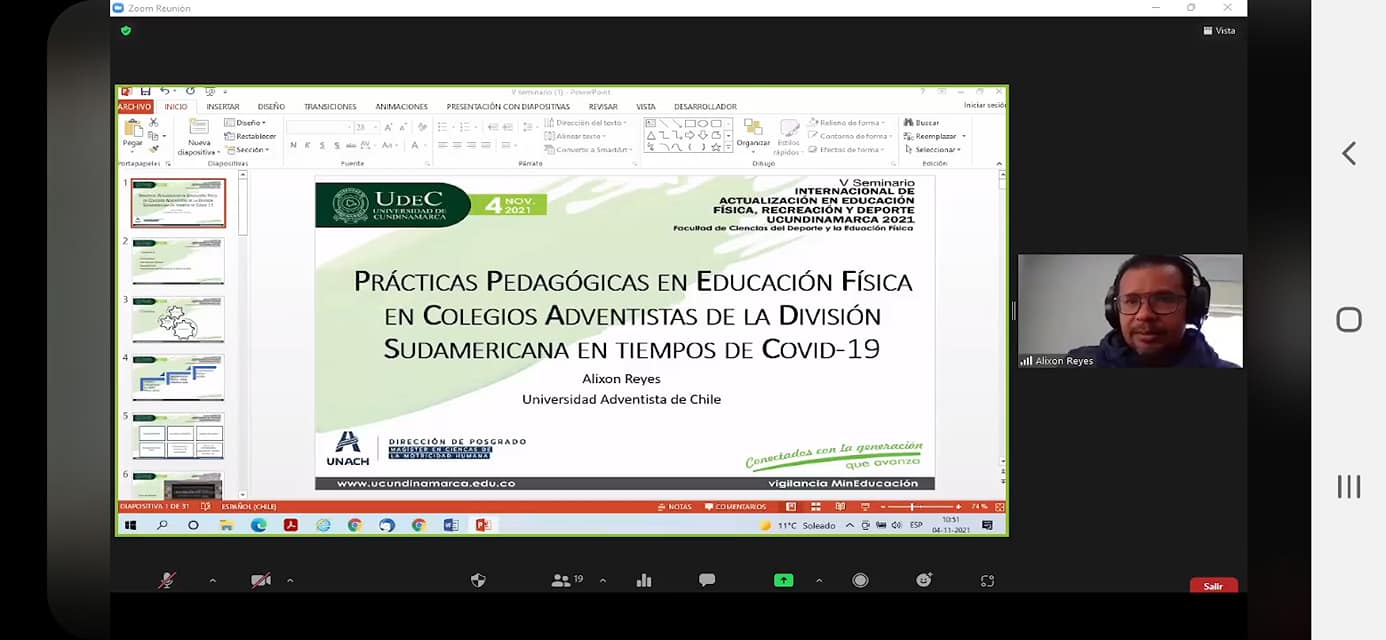This screenshot has width=1386, height=640.
Task: Open the Zoom chat bubble
Action: pos(707,580)
